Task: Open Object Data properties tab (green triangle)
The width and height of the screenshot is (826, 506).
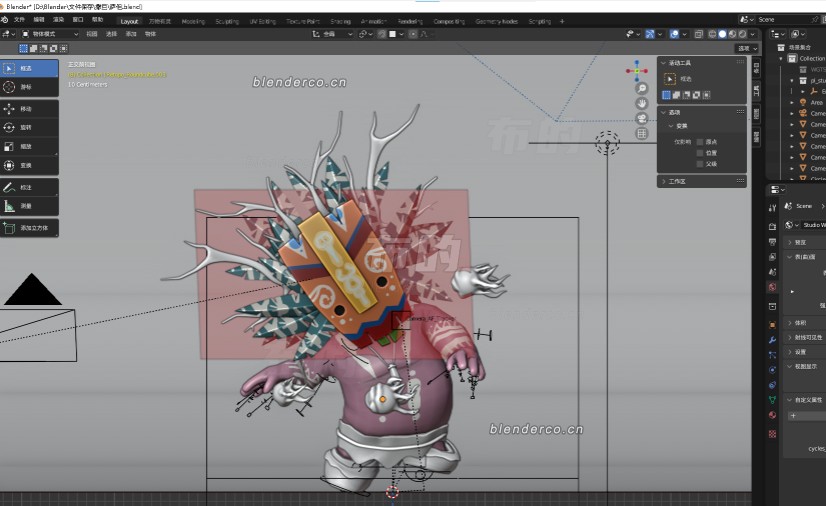Action: [772, 400]
